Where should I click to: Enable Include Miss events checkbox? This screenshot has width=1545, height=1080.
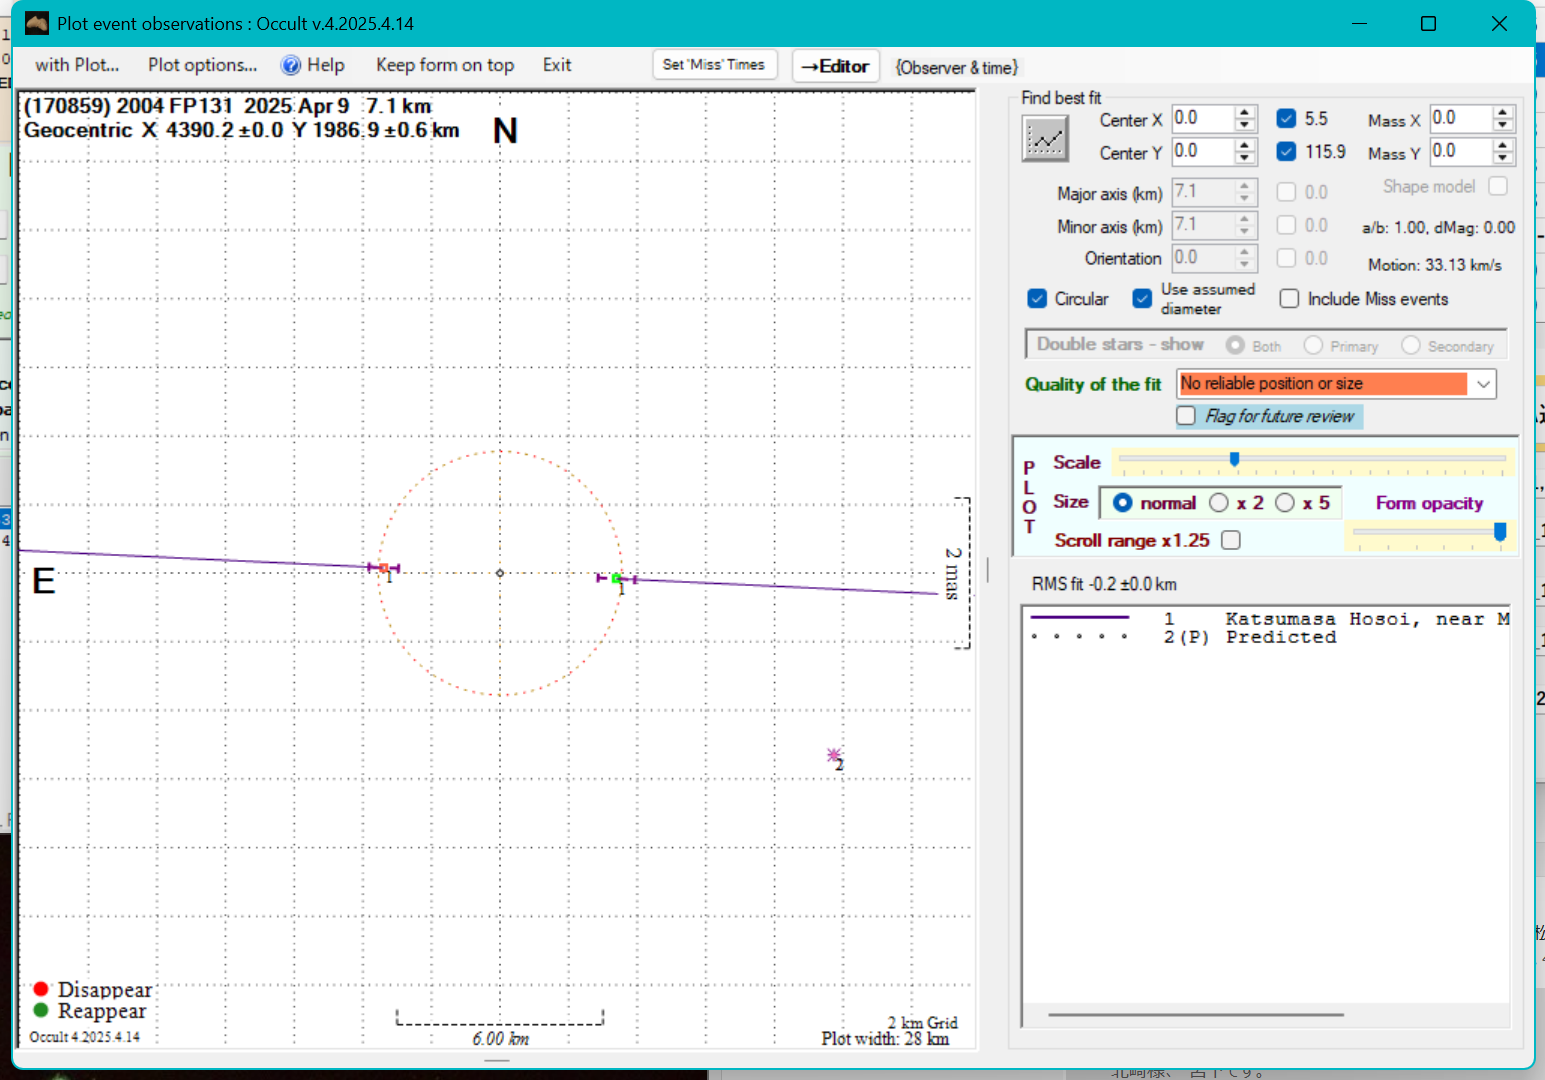(1290, 299)
